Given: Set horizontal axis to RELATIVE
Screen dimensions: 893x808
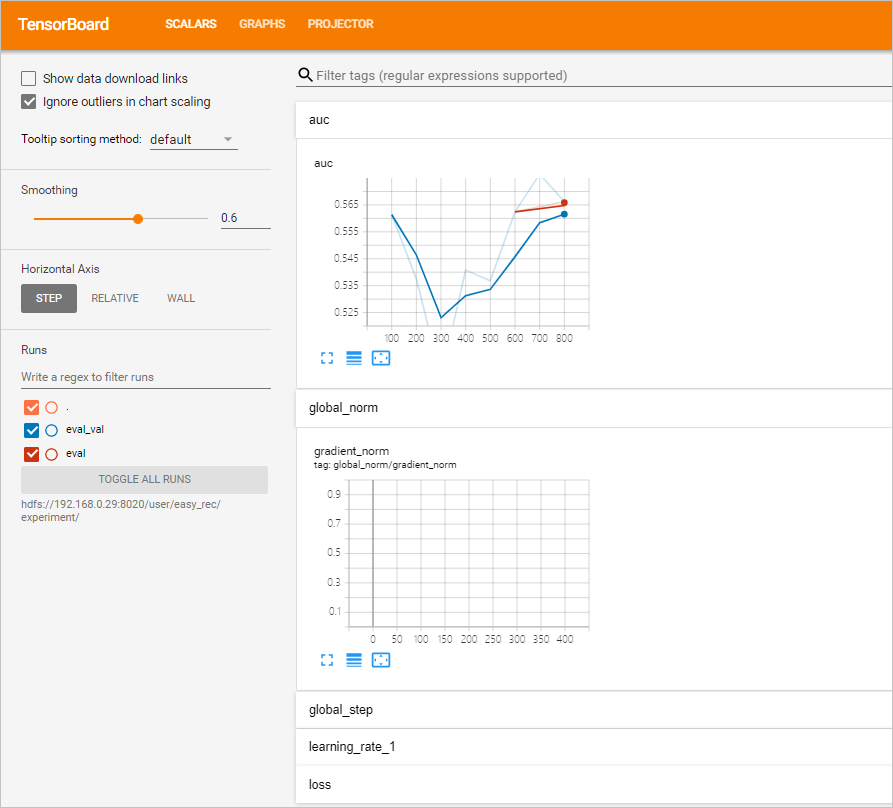Looking at the screenshot, I should coord(115,298).
